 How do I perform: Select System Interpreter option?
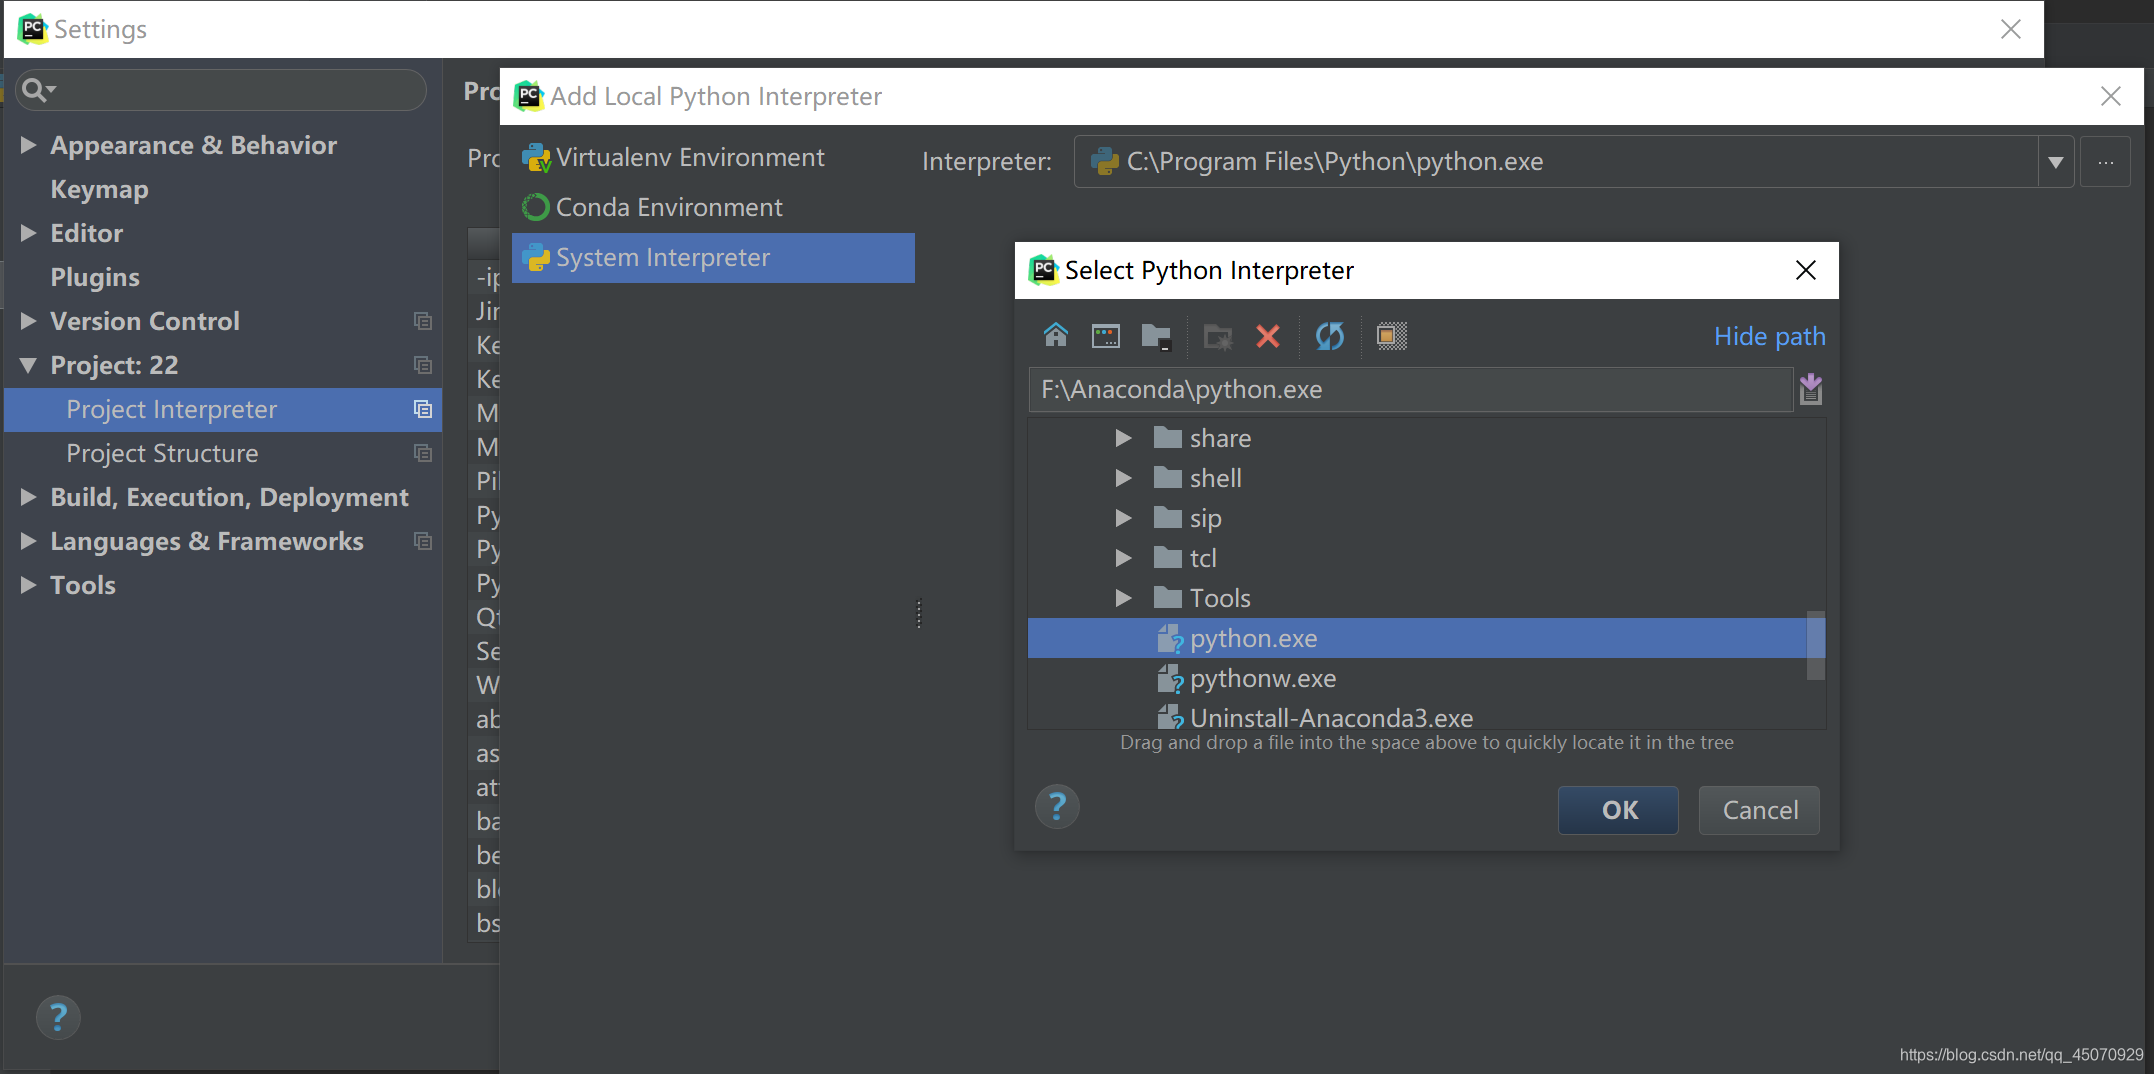[713, 258]
